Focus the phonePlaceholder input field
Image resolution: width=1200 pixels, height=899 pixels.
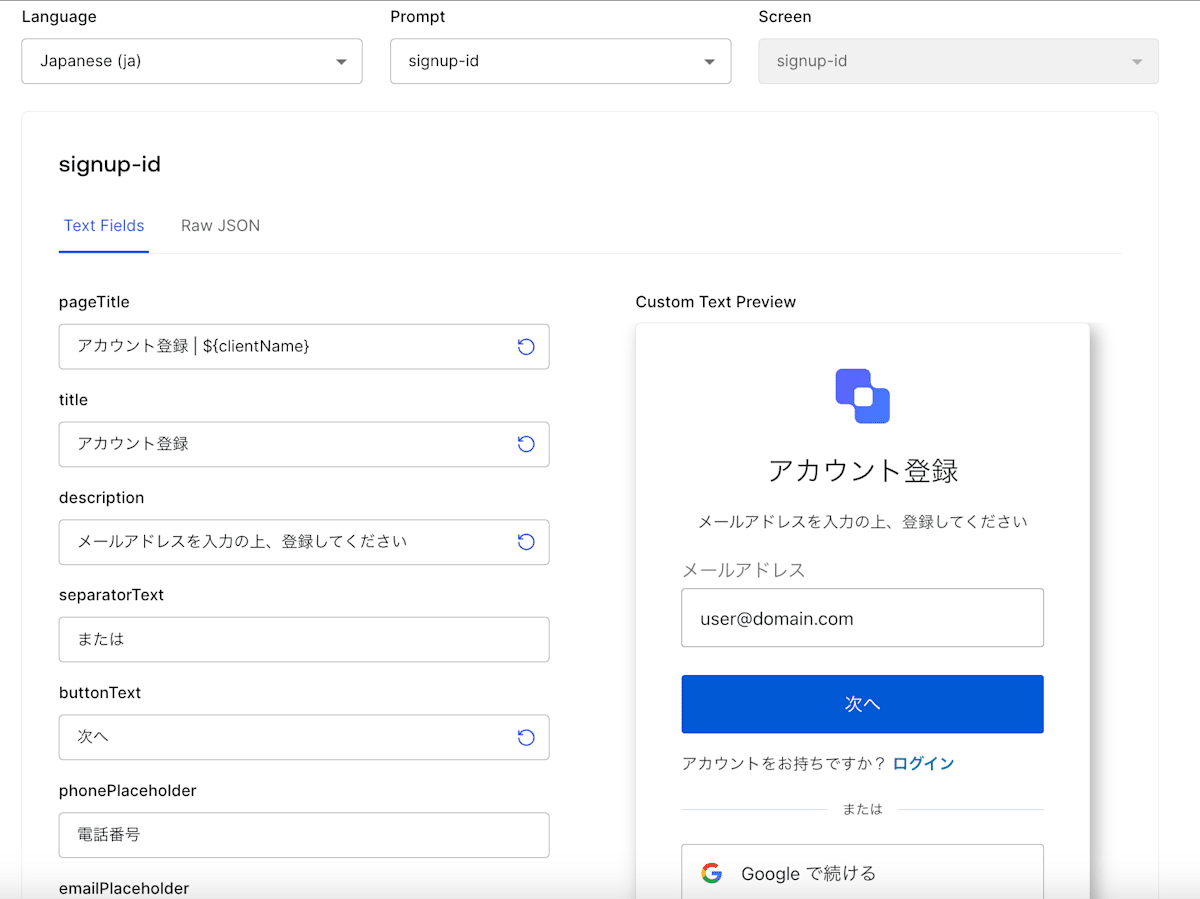click(304, 835)
